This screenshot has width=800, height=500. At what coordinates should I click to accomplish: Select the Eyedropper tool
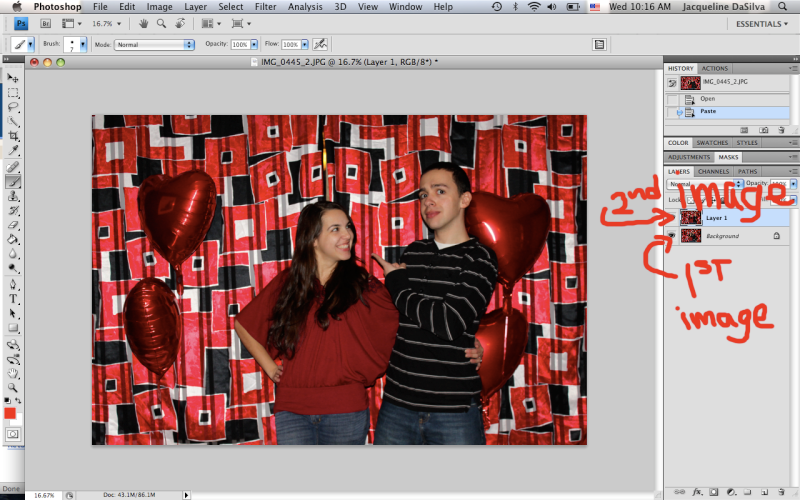pyautogui.click(x=13, y=151)
